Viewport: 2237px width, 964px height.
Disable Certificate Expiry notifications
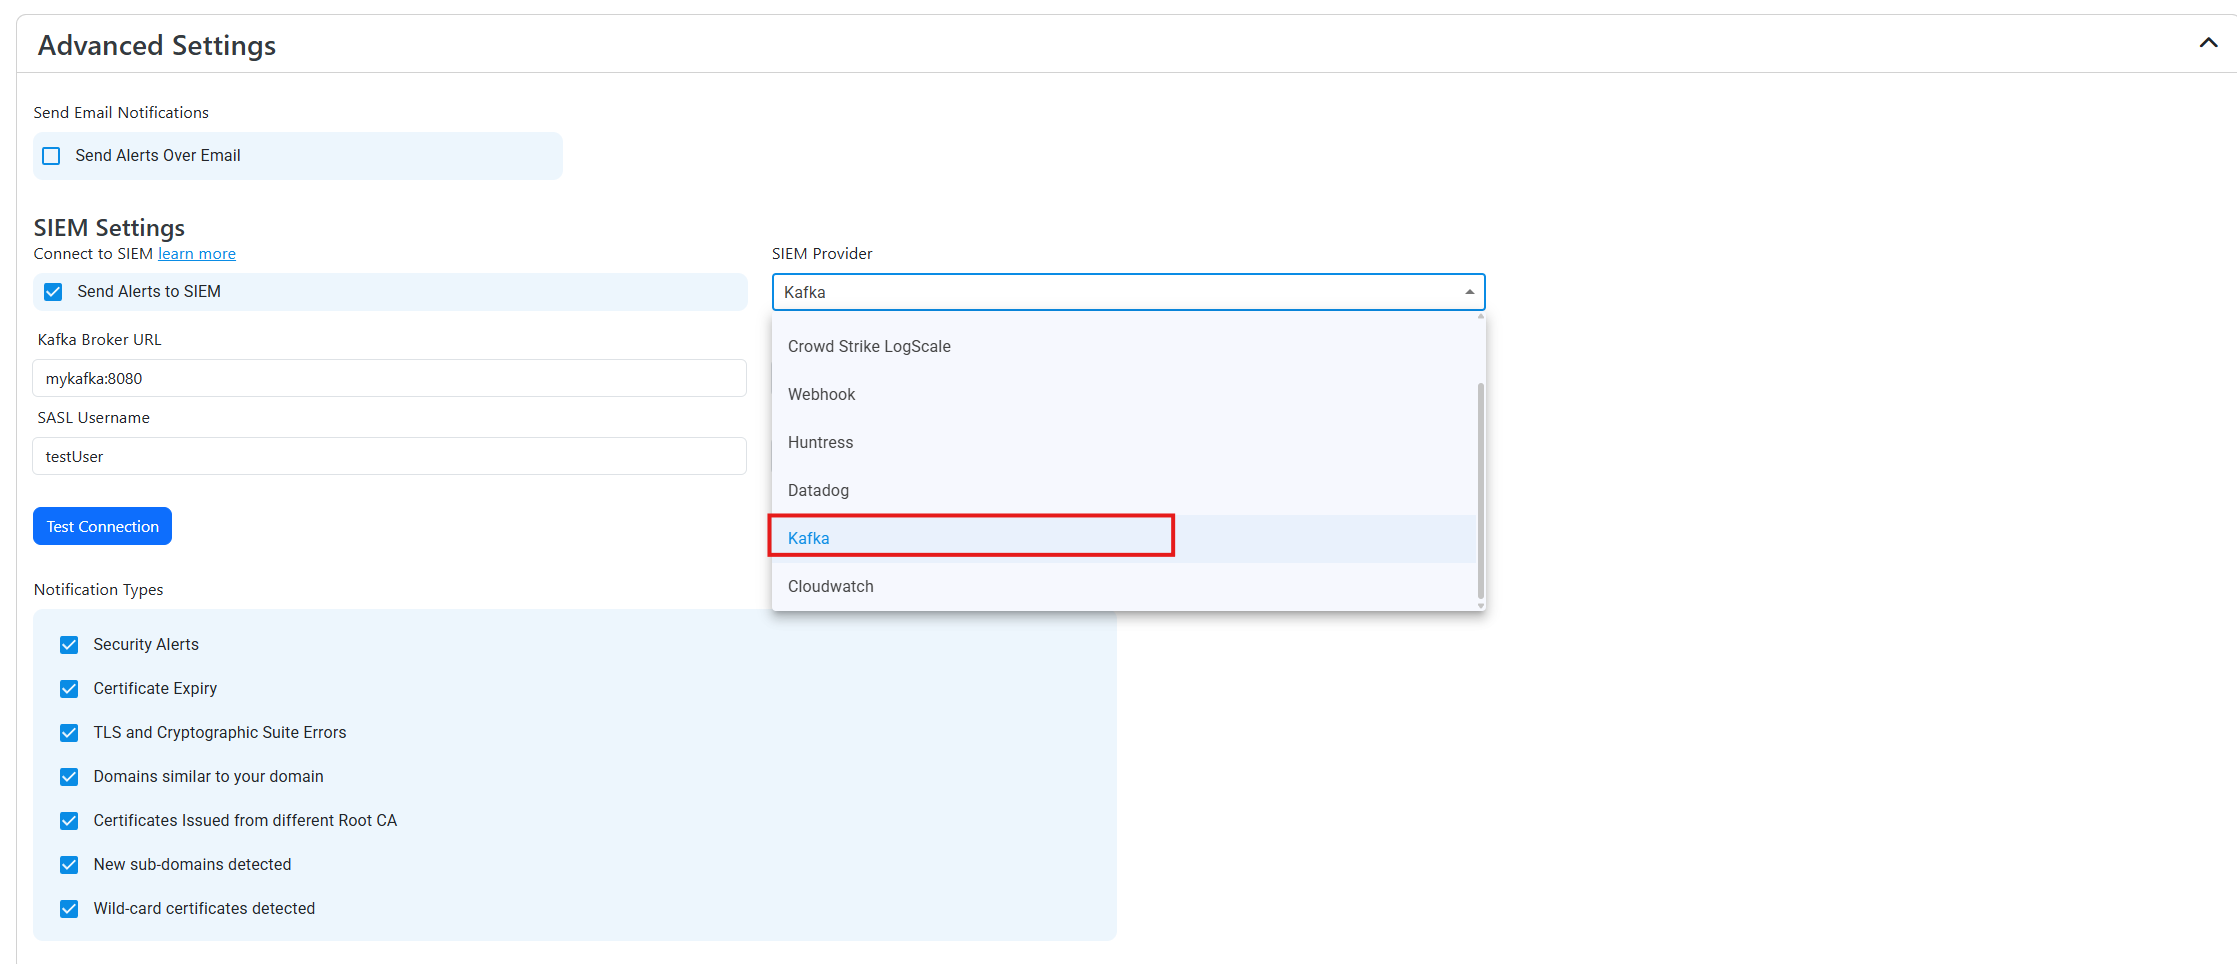pos(68,688)
